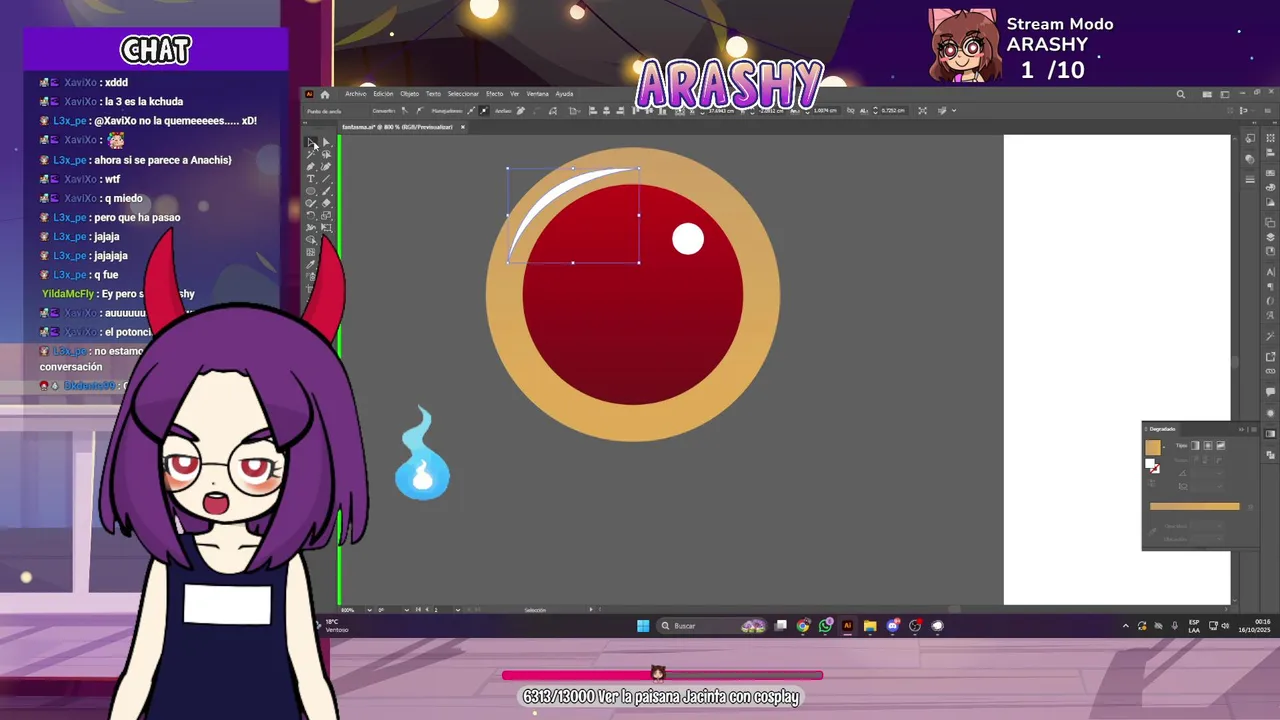Open the Transform panel icon in dock
1280x720 pixels.
(x=1270, y=138)
